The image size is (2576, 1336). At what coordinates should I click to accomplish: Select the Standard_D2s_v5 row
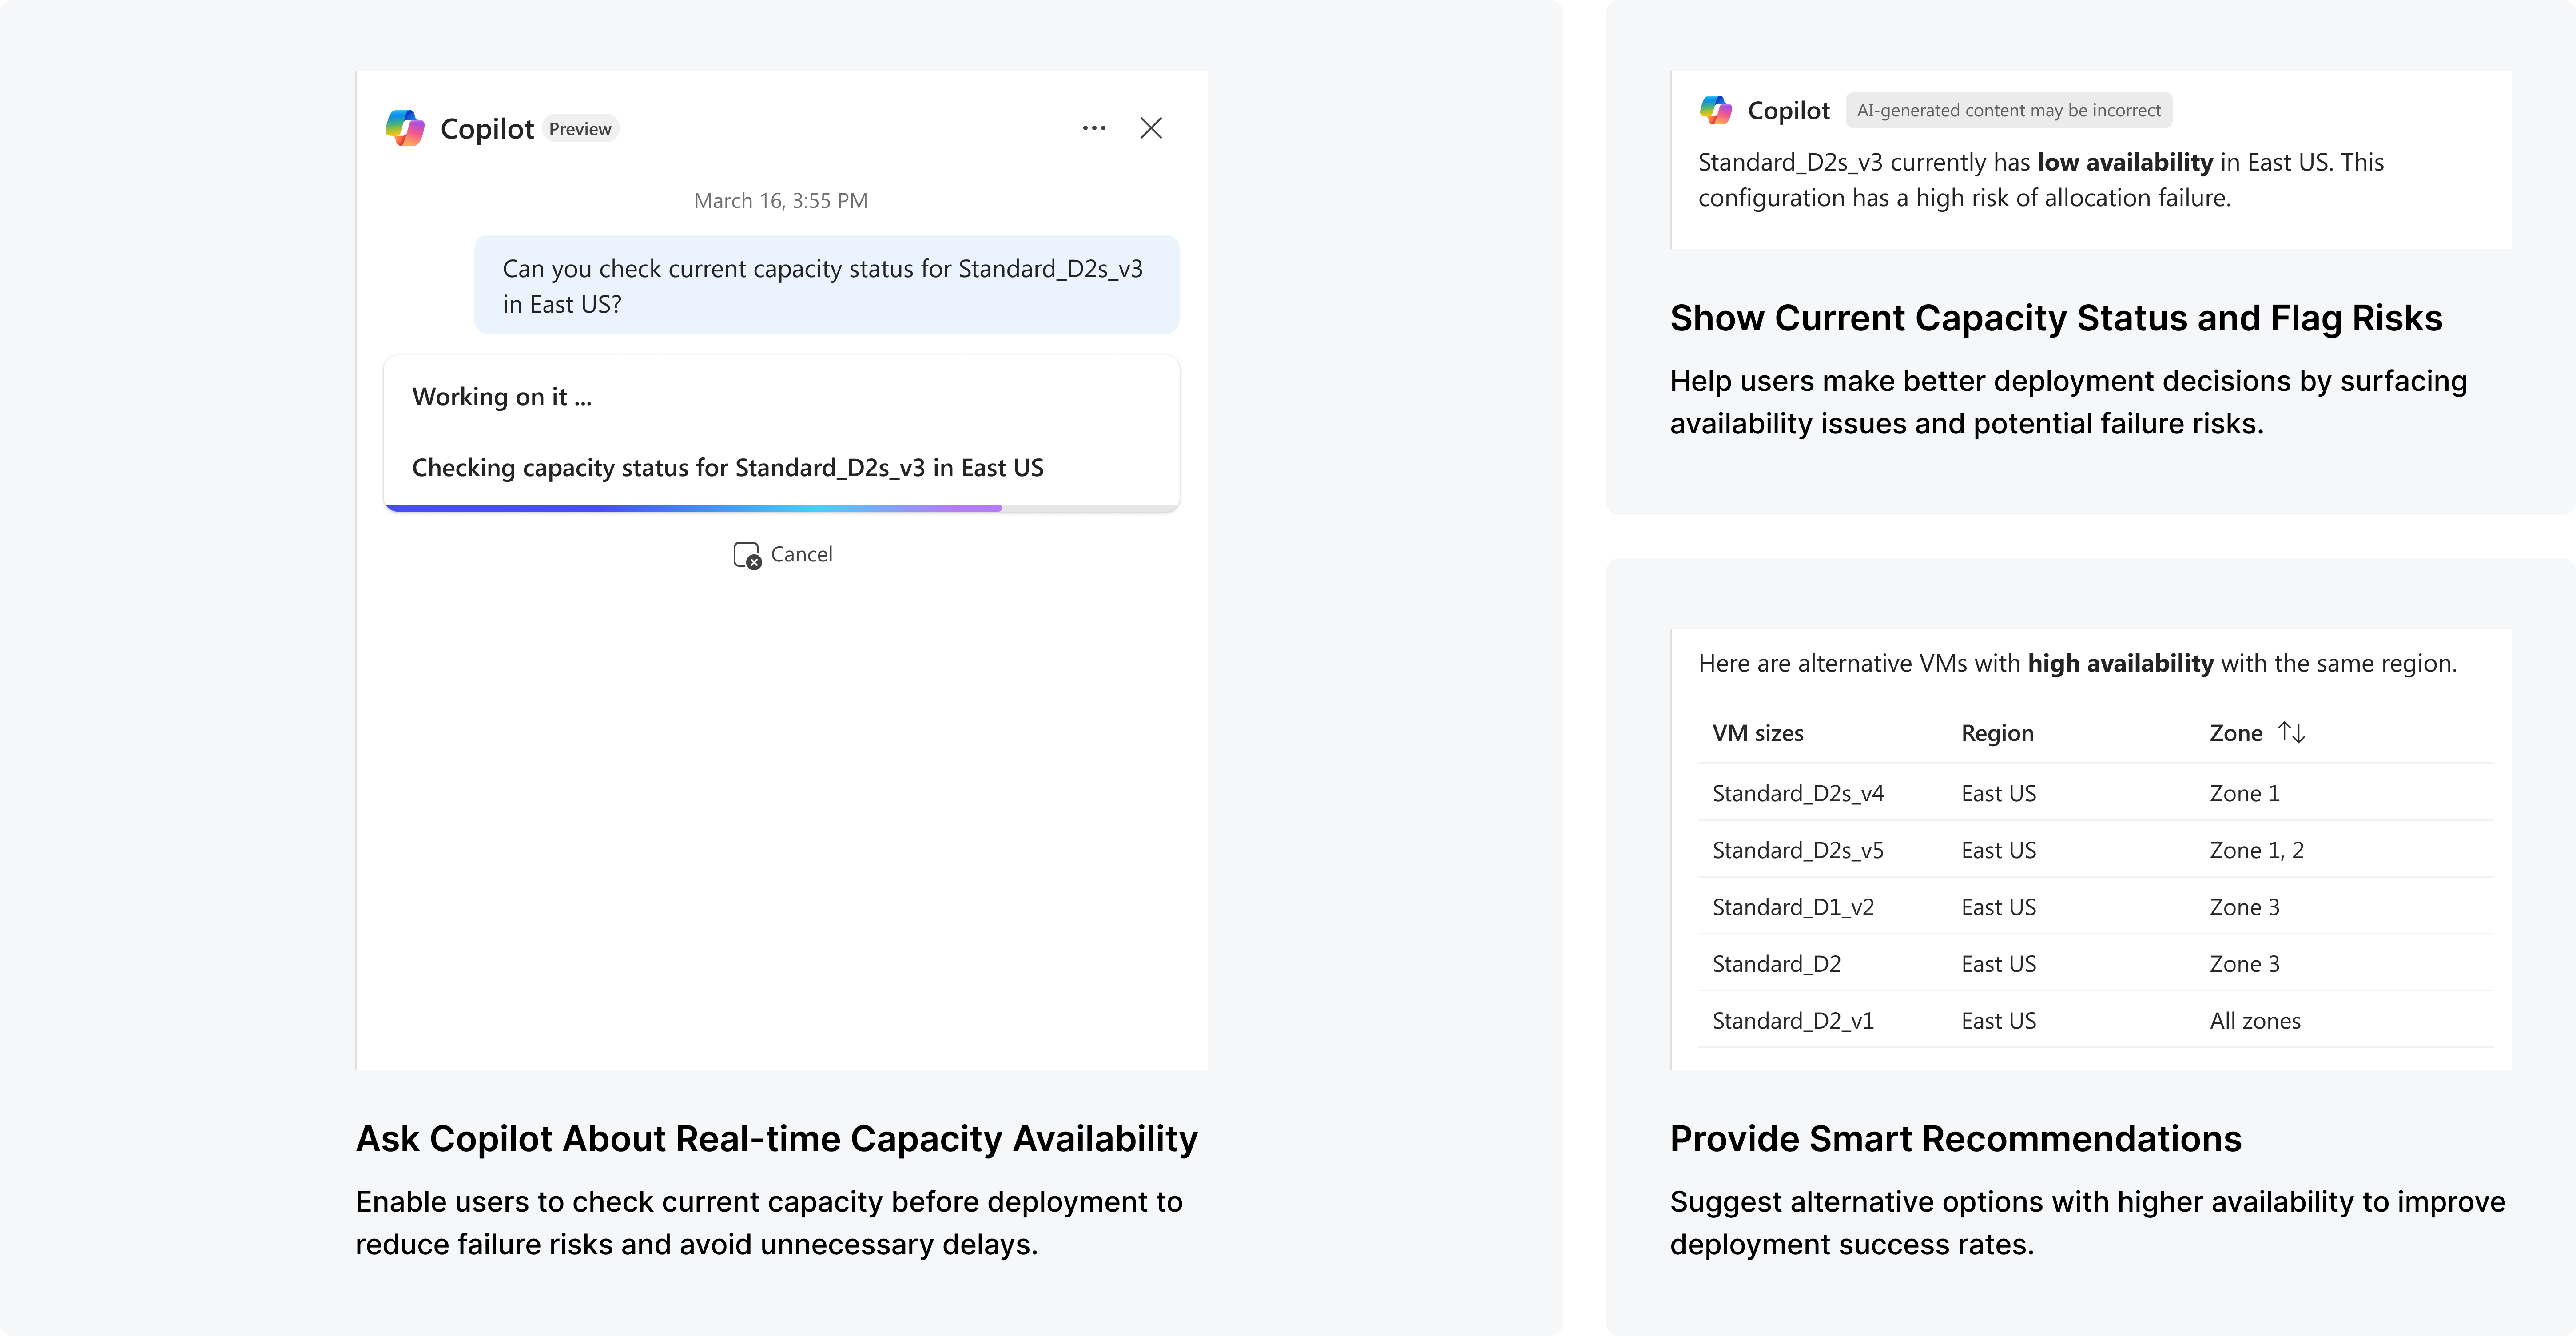pos(2096,850)
